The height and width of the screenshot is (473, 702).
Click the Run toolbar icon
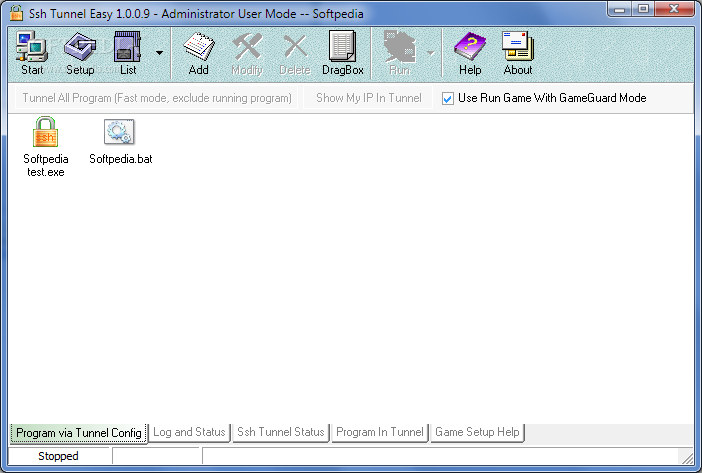click(x=399, y=53)
